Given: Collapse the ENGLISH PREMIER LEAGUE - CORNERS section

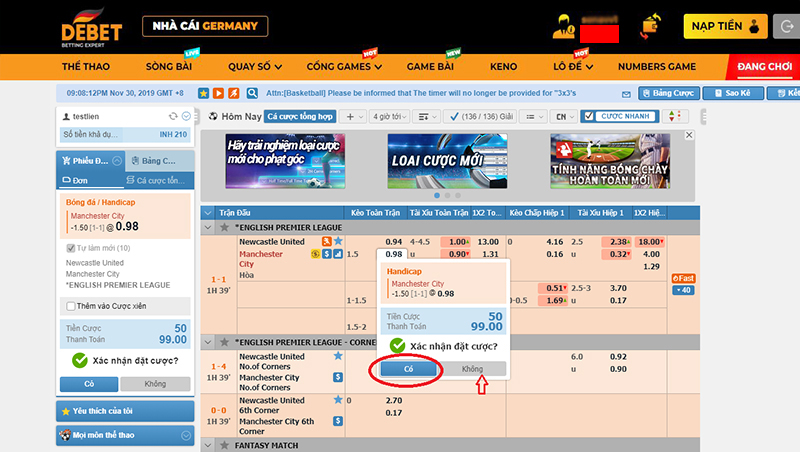Looking at the screenshot, I should 208,342.
